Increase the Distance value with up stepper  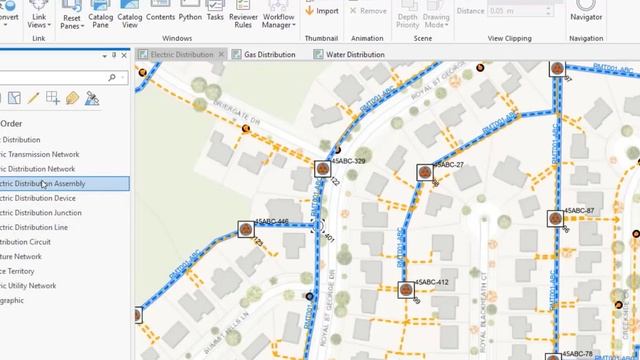coord(548,8)
